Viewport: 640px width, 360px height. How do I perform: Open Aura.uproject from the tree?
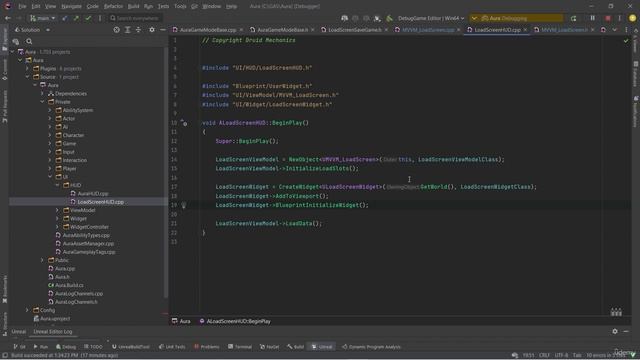(55, 318)
